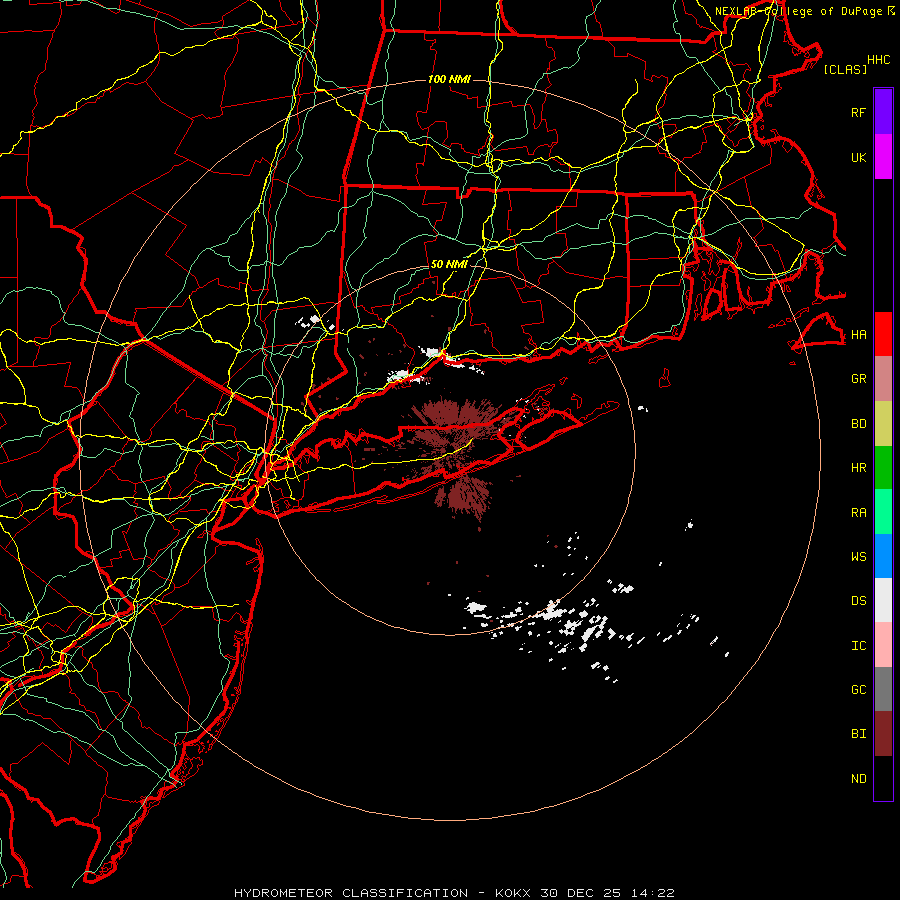Click the '50 NMI' range ring label
Screen dimensions: 900x900
(x=449, y=265)
